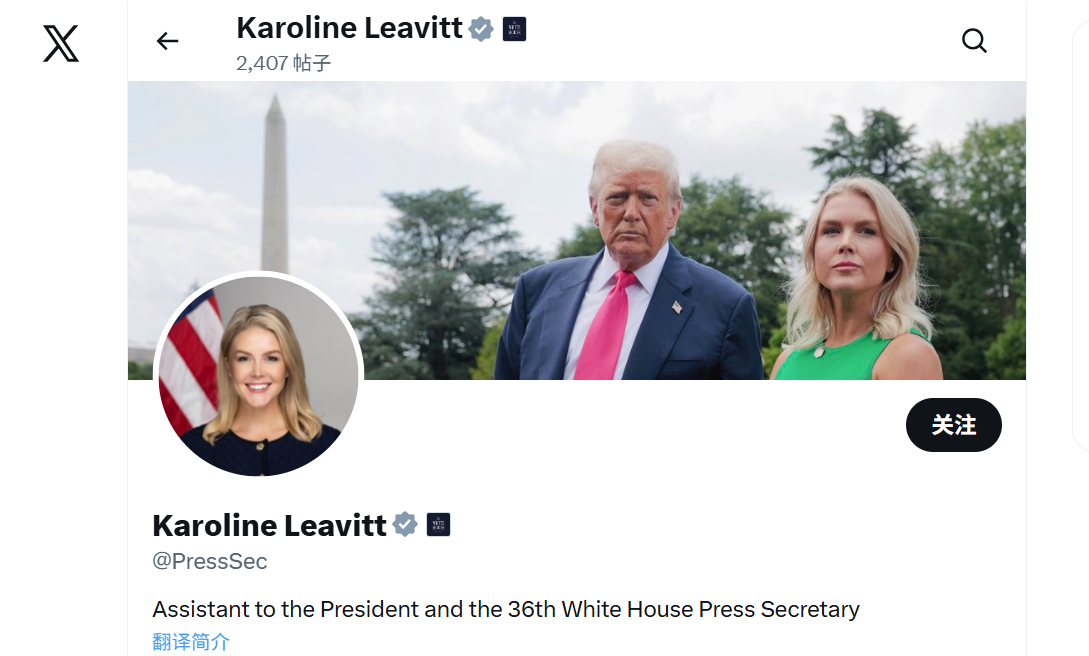Click the large Karoline Leavitt profile name
1089x656 pixels.
point(269,525)
